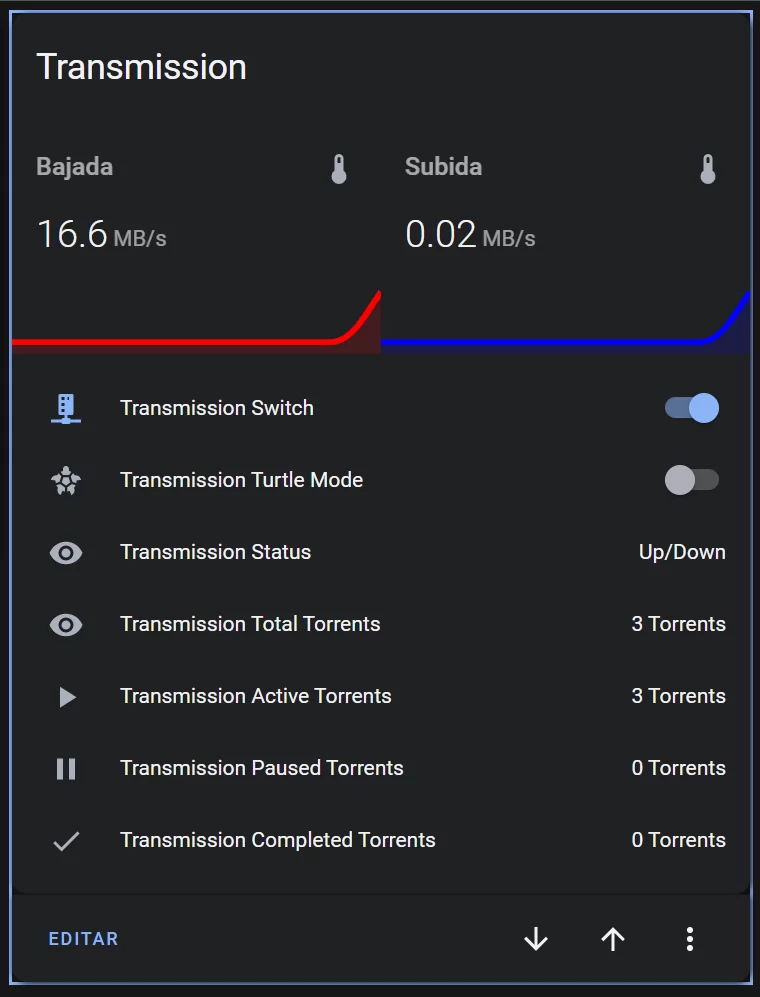
Task: Move the card down with arrow button
Action: click(536, 939)
